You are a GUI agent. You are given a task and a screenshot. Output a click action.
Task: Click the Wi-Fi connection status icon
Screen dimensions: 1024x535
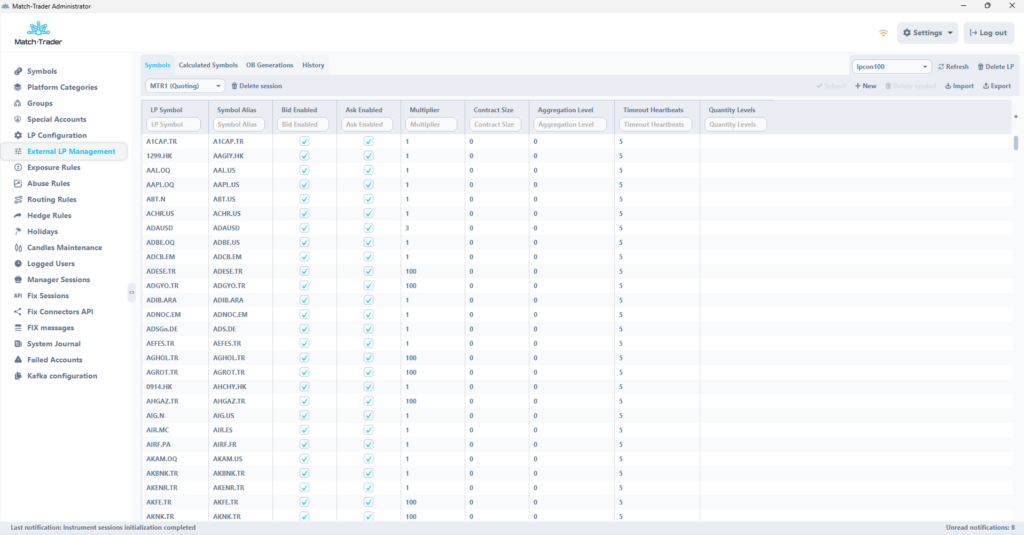(x=883, y=33)
